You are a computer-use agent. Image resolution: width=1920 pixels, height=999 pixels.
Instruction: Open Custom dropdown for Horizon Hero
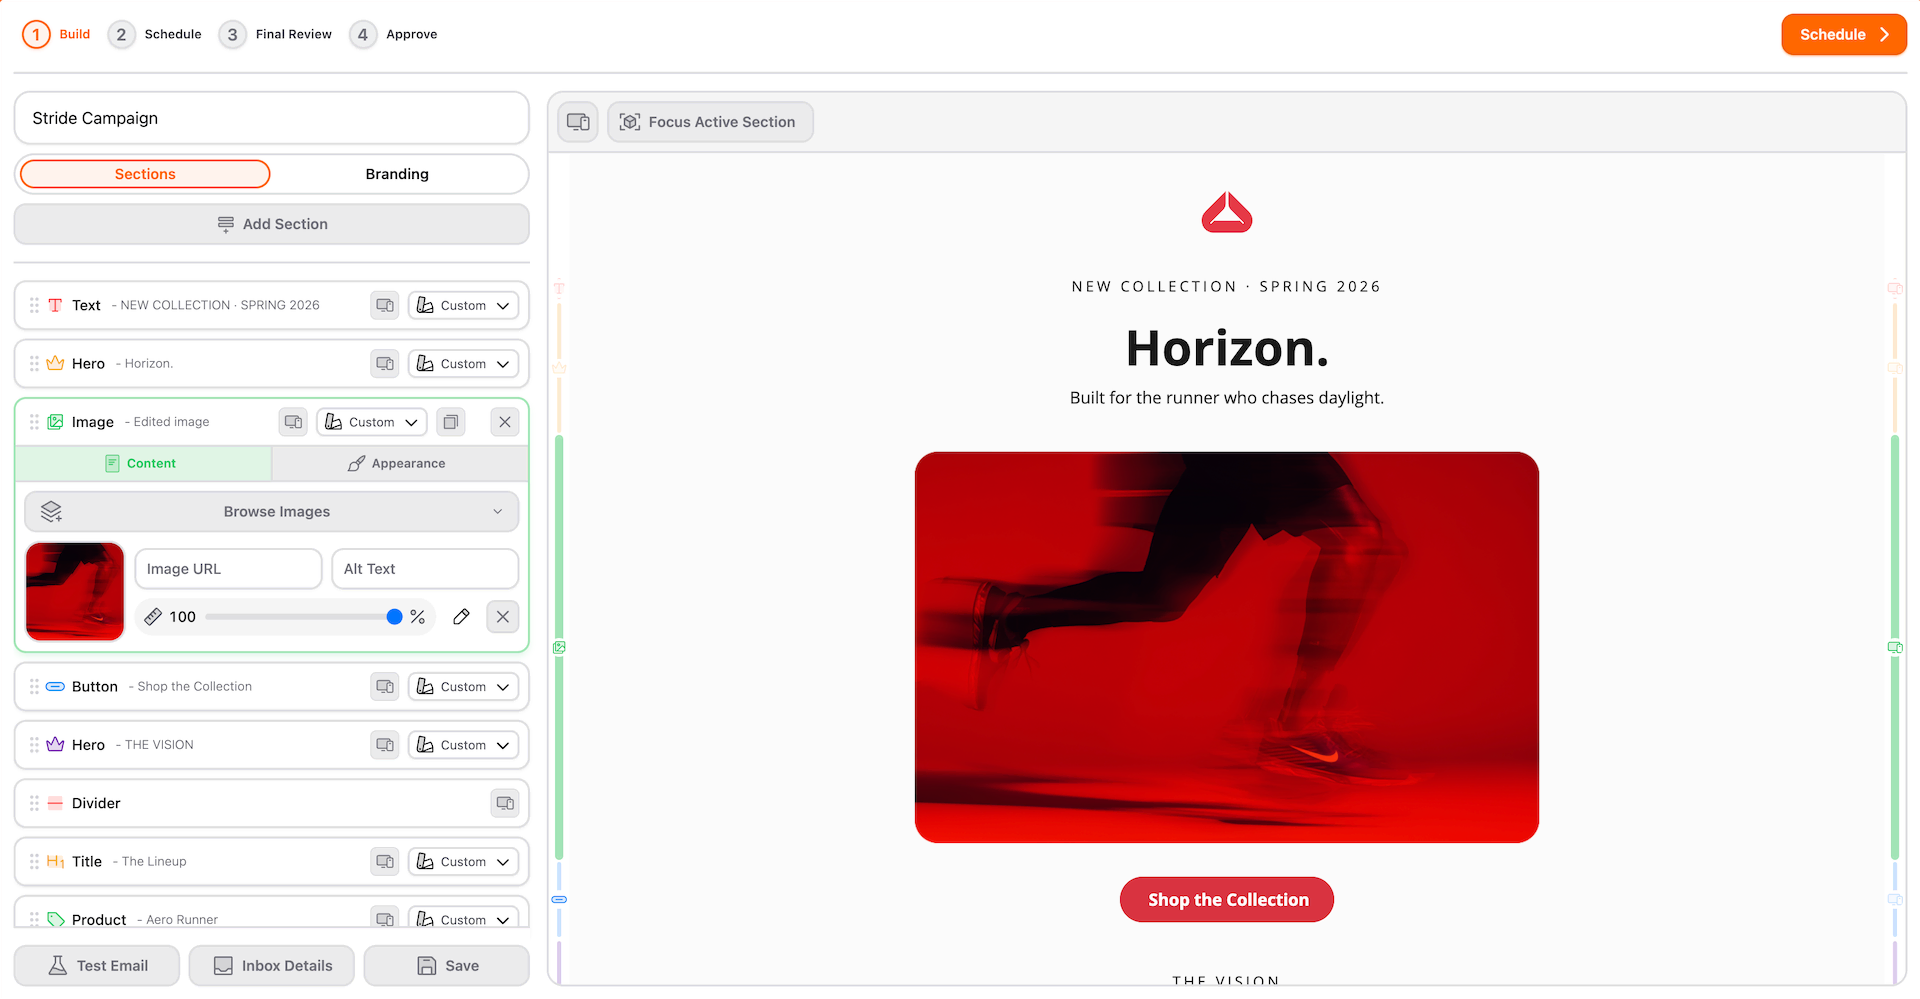point(463,364)
